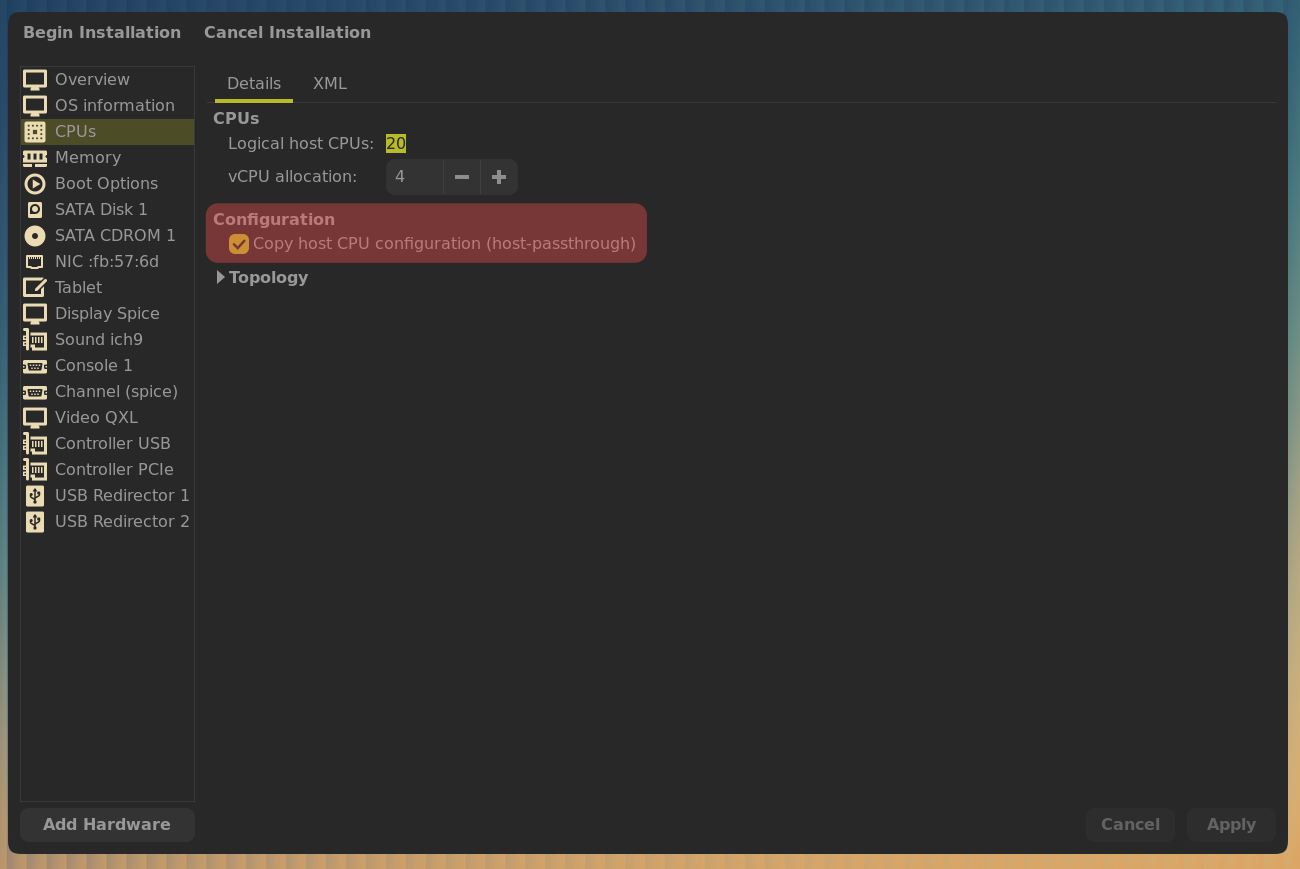This screenshot has height=869, width=1300.
Task: Select the Boot Options play icon
Action: [x=35, y=184]
